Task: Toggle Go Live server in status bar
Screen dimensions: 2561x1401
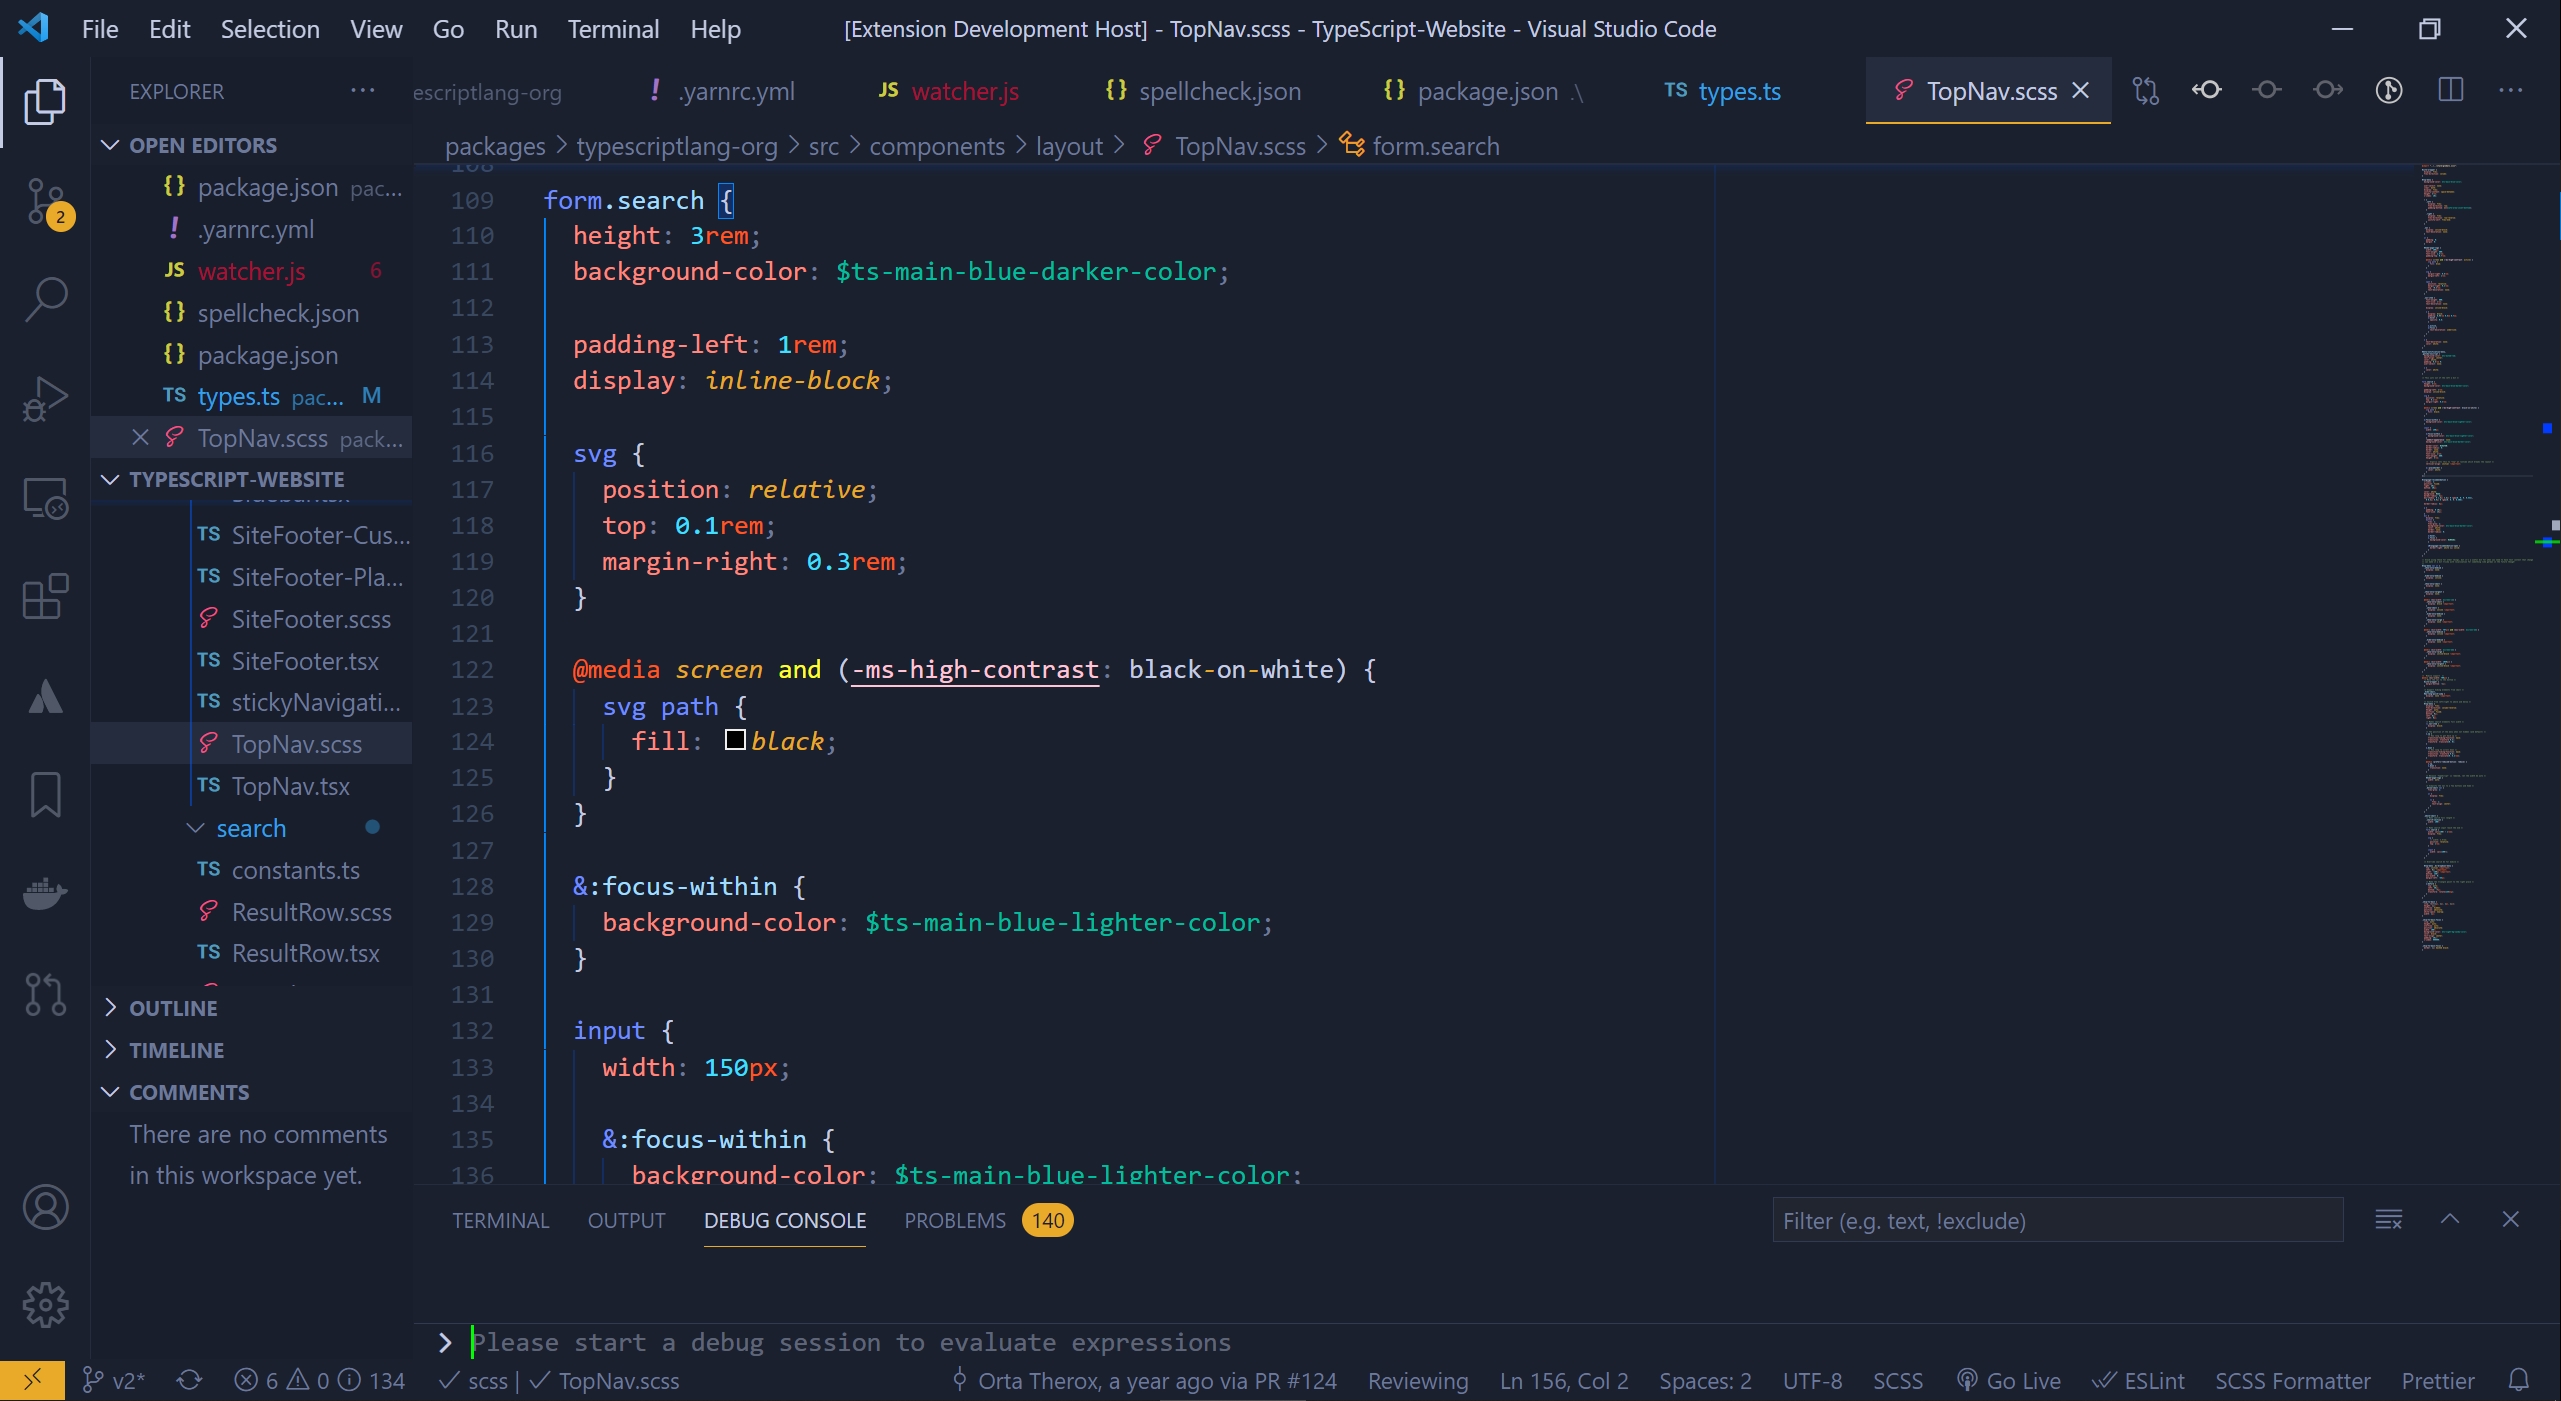Action: tap(2009, 1381)
